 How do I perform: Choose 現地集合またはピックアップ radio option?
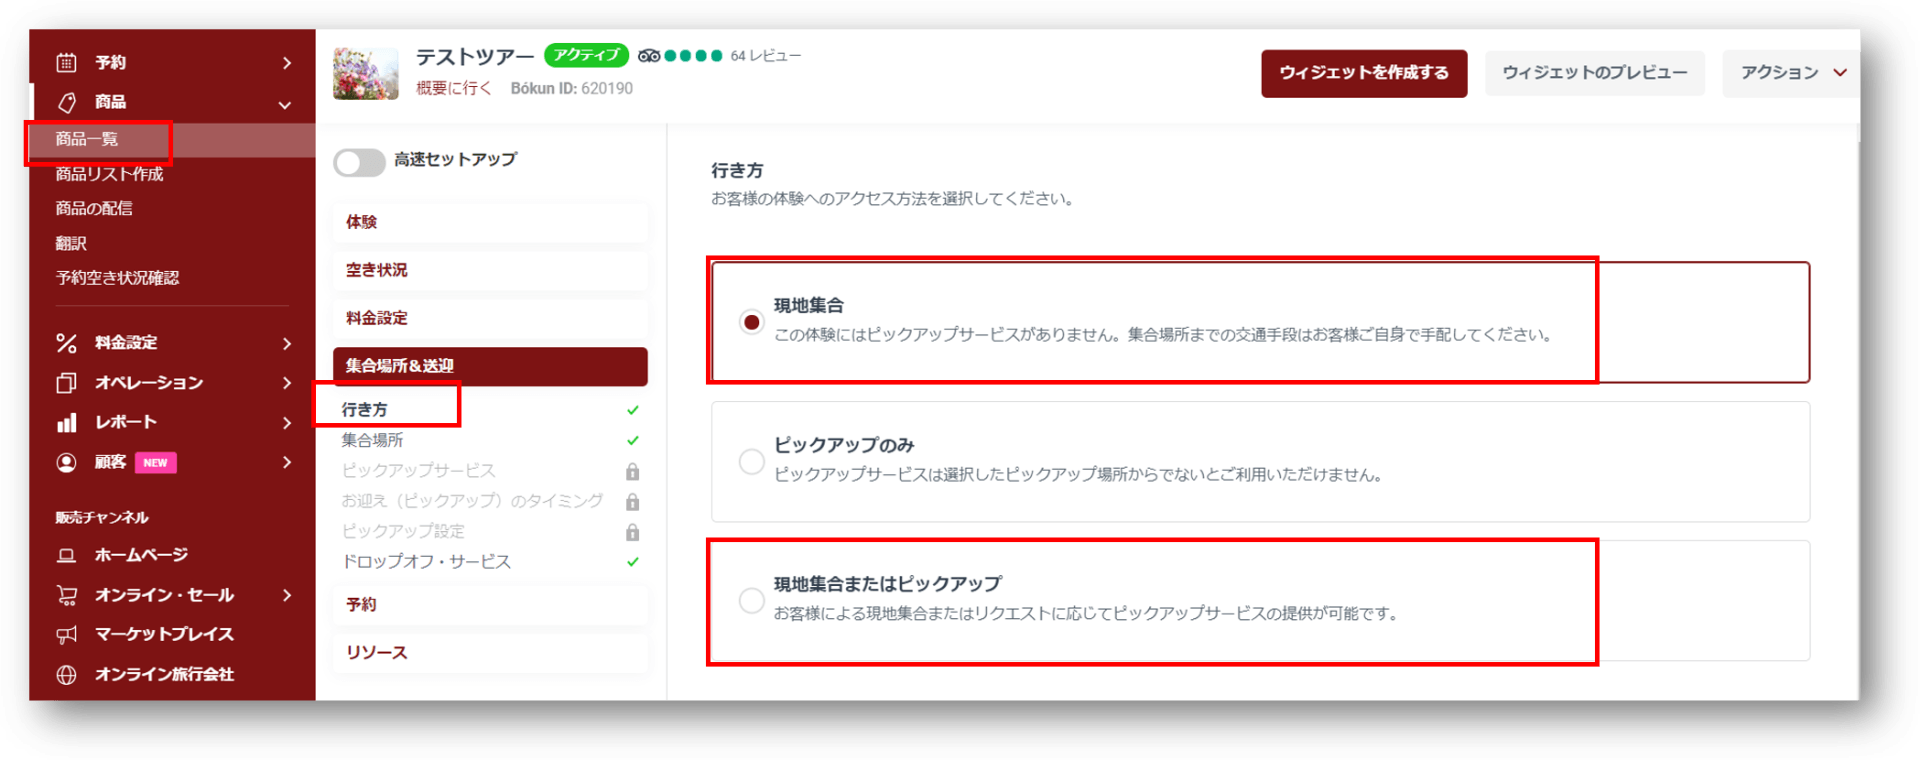click(751, 600)
